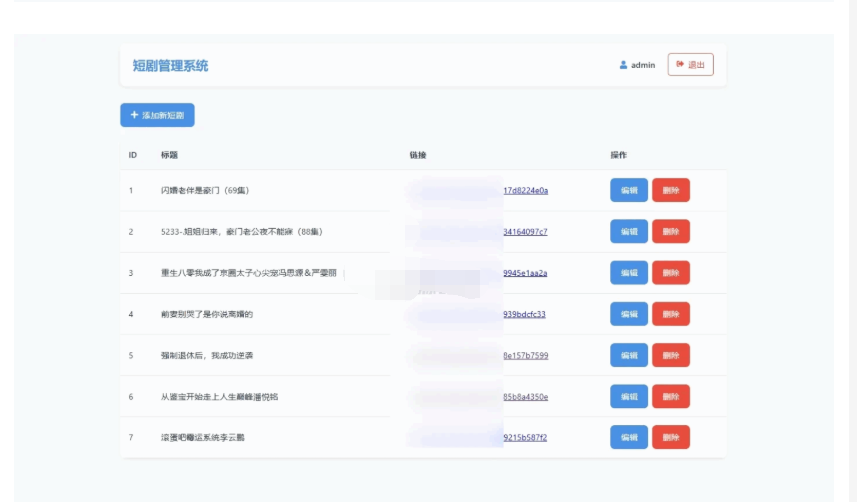Click the 操作 column header

point(619,155)
